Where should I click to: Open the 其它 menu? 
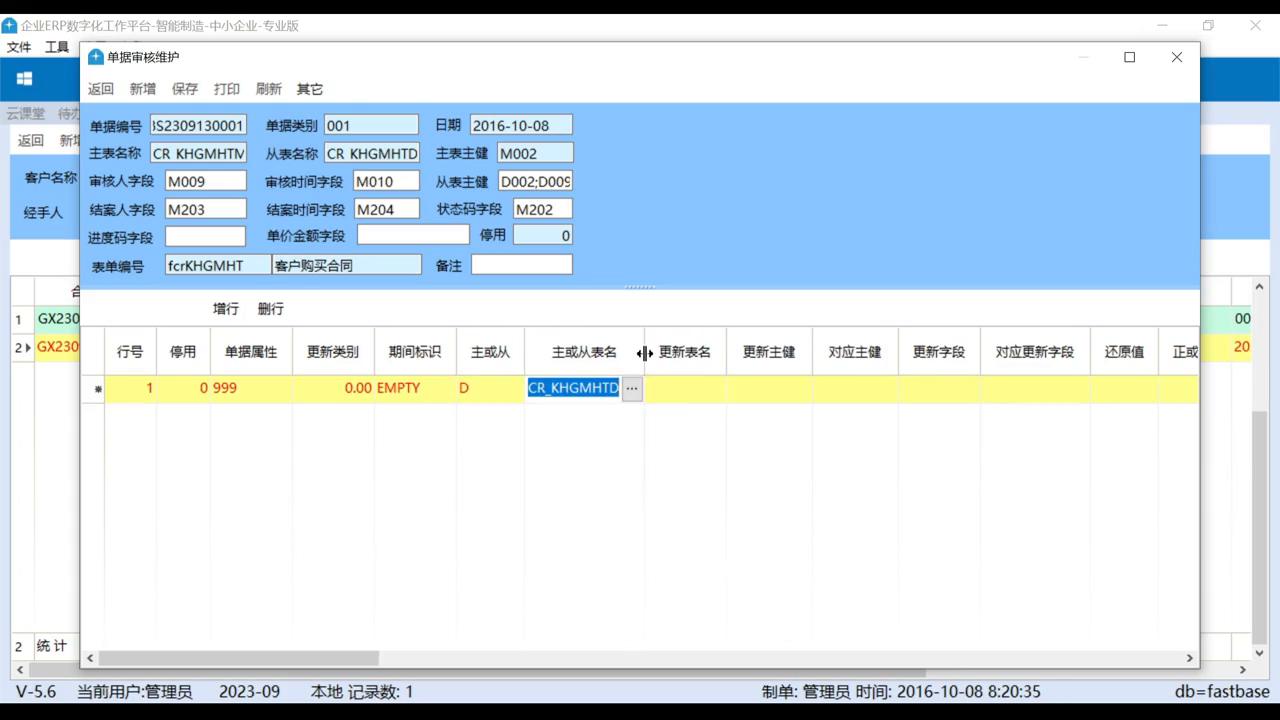309,89
